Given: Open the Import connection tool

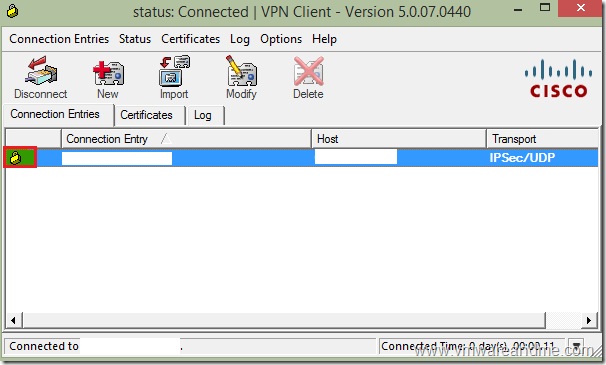Looking at the screenshot, I should point(174,77).
